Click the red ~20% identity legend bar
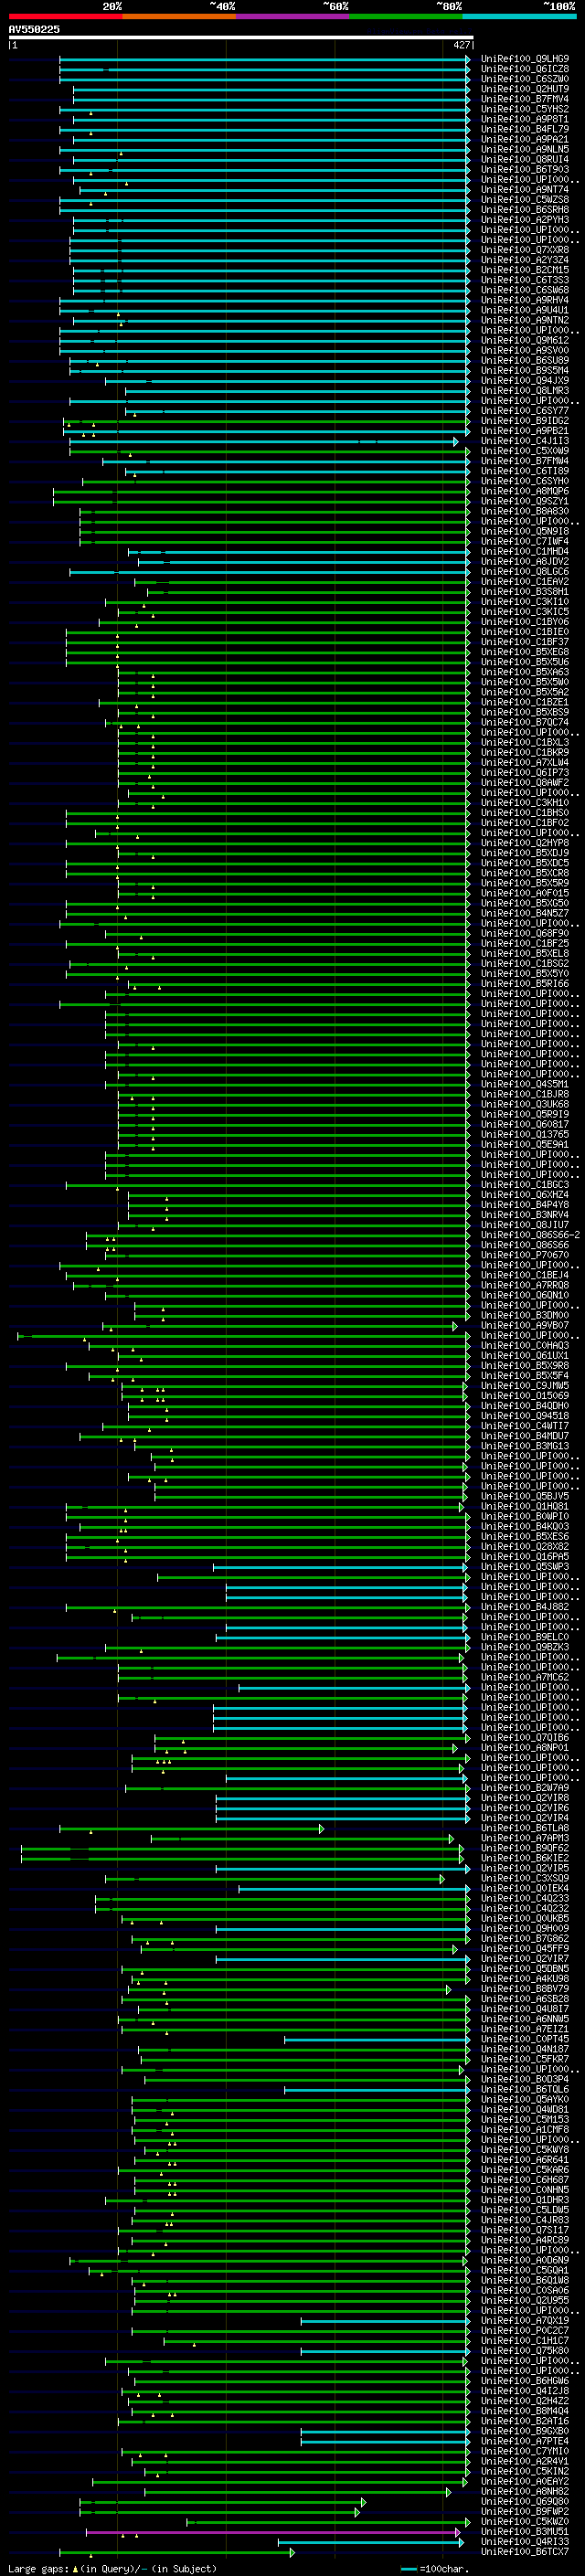Viewport: 585px width, 2576px height. pos(65,16)
